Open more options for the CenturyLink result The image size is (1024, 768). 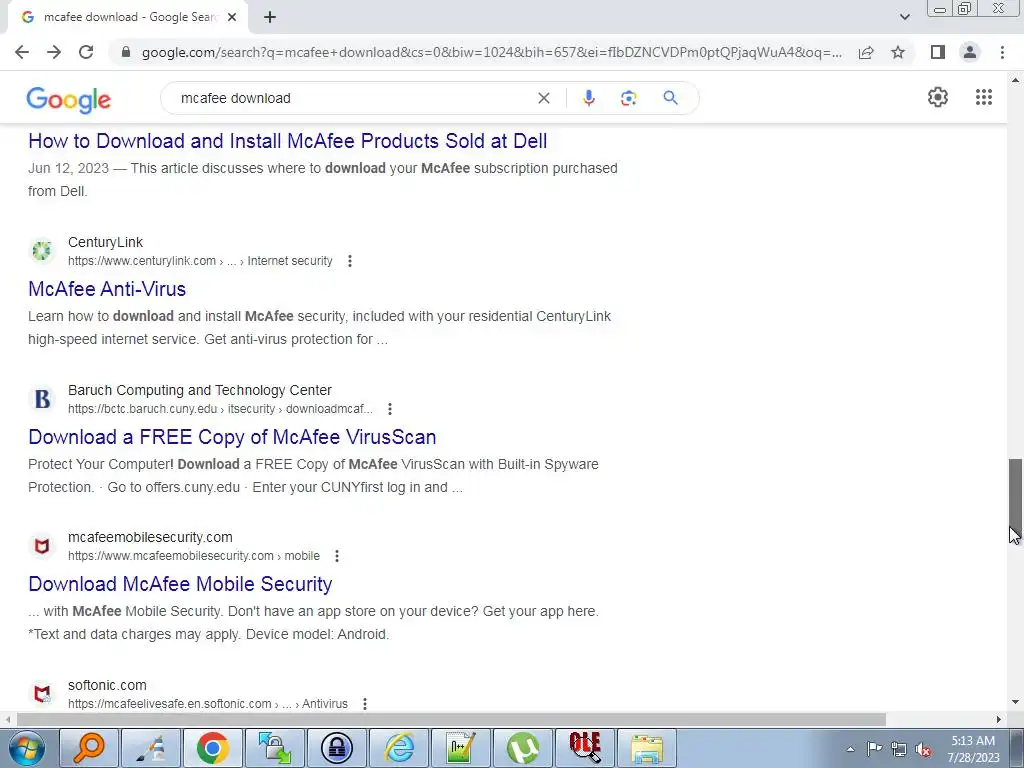click(x=350, y=261)
